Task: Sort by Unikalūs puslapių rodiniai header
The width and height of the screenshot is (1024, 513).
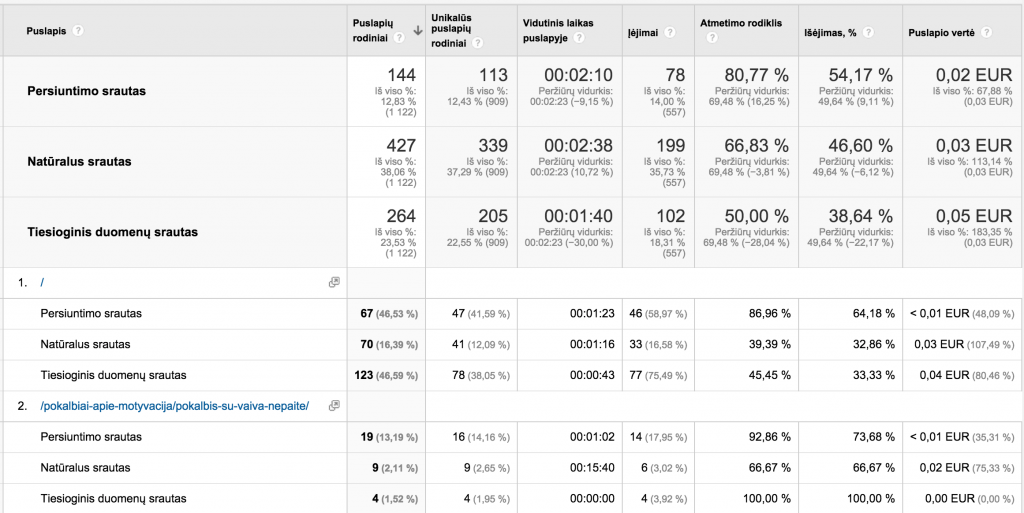Action: pos(451,30)
